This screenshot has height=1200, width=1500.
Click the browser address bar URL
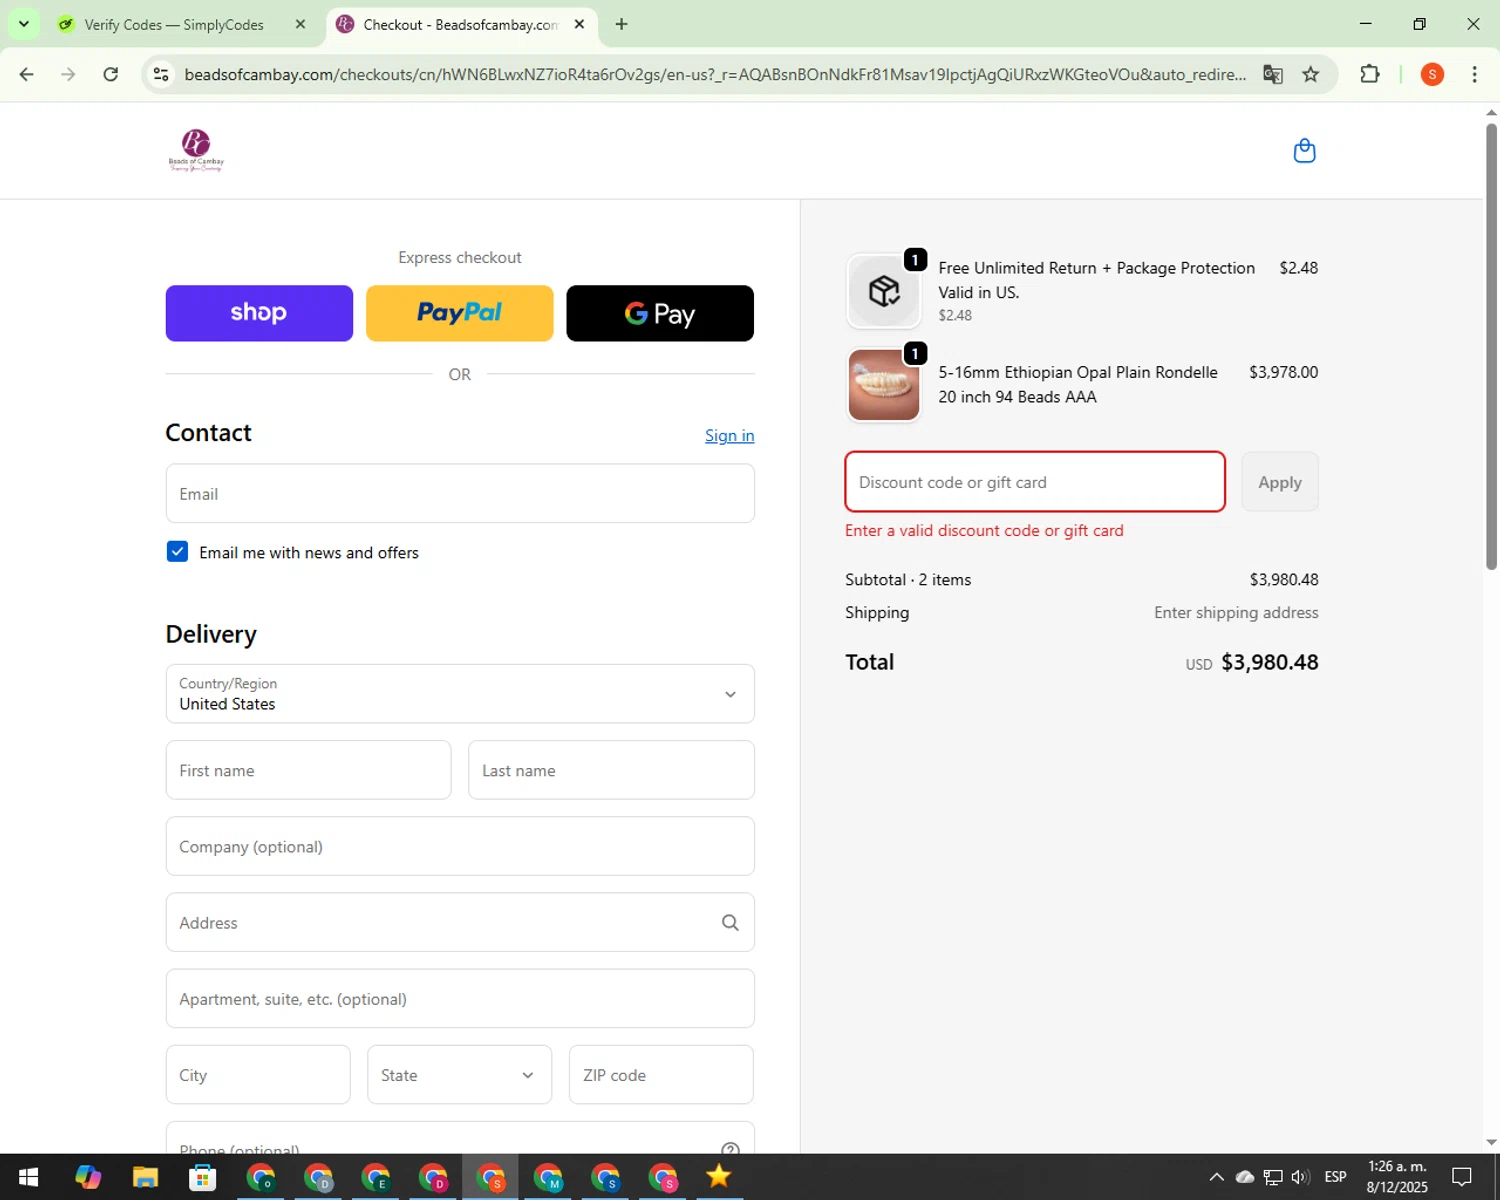click(x=715, y=74)
